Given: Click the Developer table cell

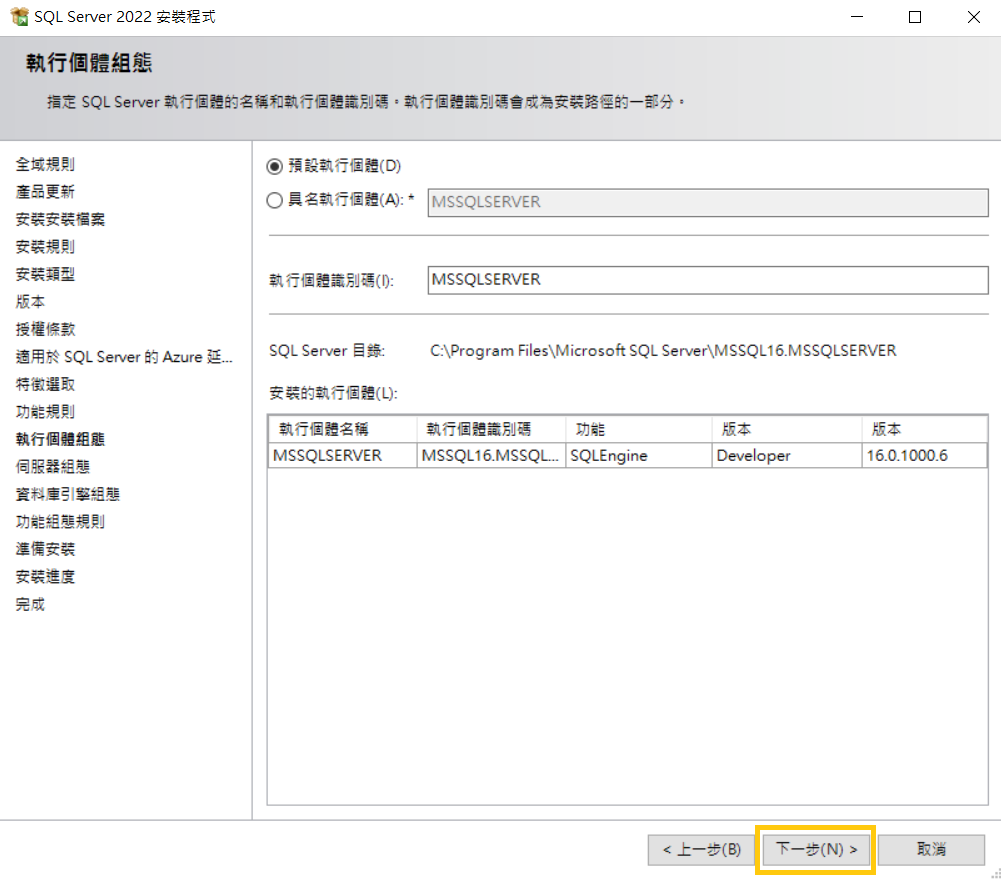Looking at the screenshot, I should pos(786,456).
